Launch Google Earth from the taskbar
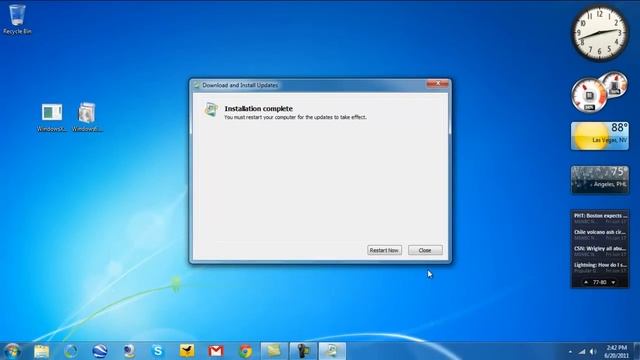Screen dimensions: 640x360 (x=100, y=351)
